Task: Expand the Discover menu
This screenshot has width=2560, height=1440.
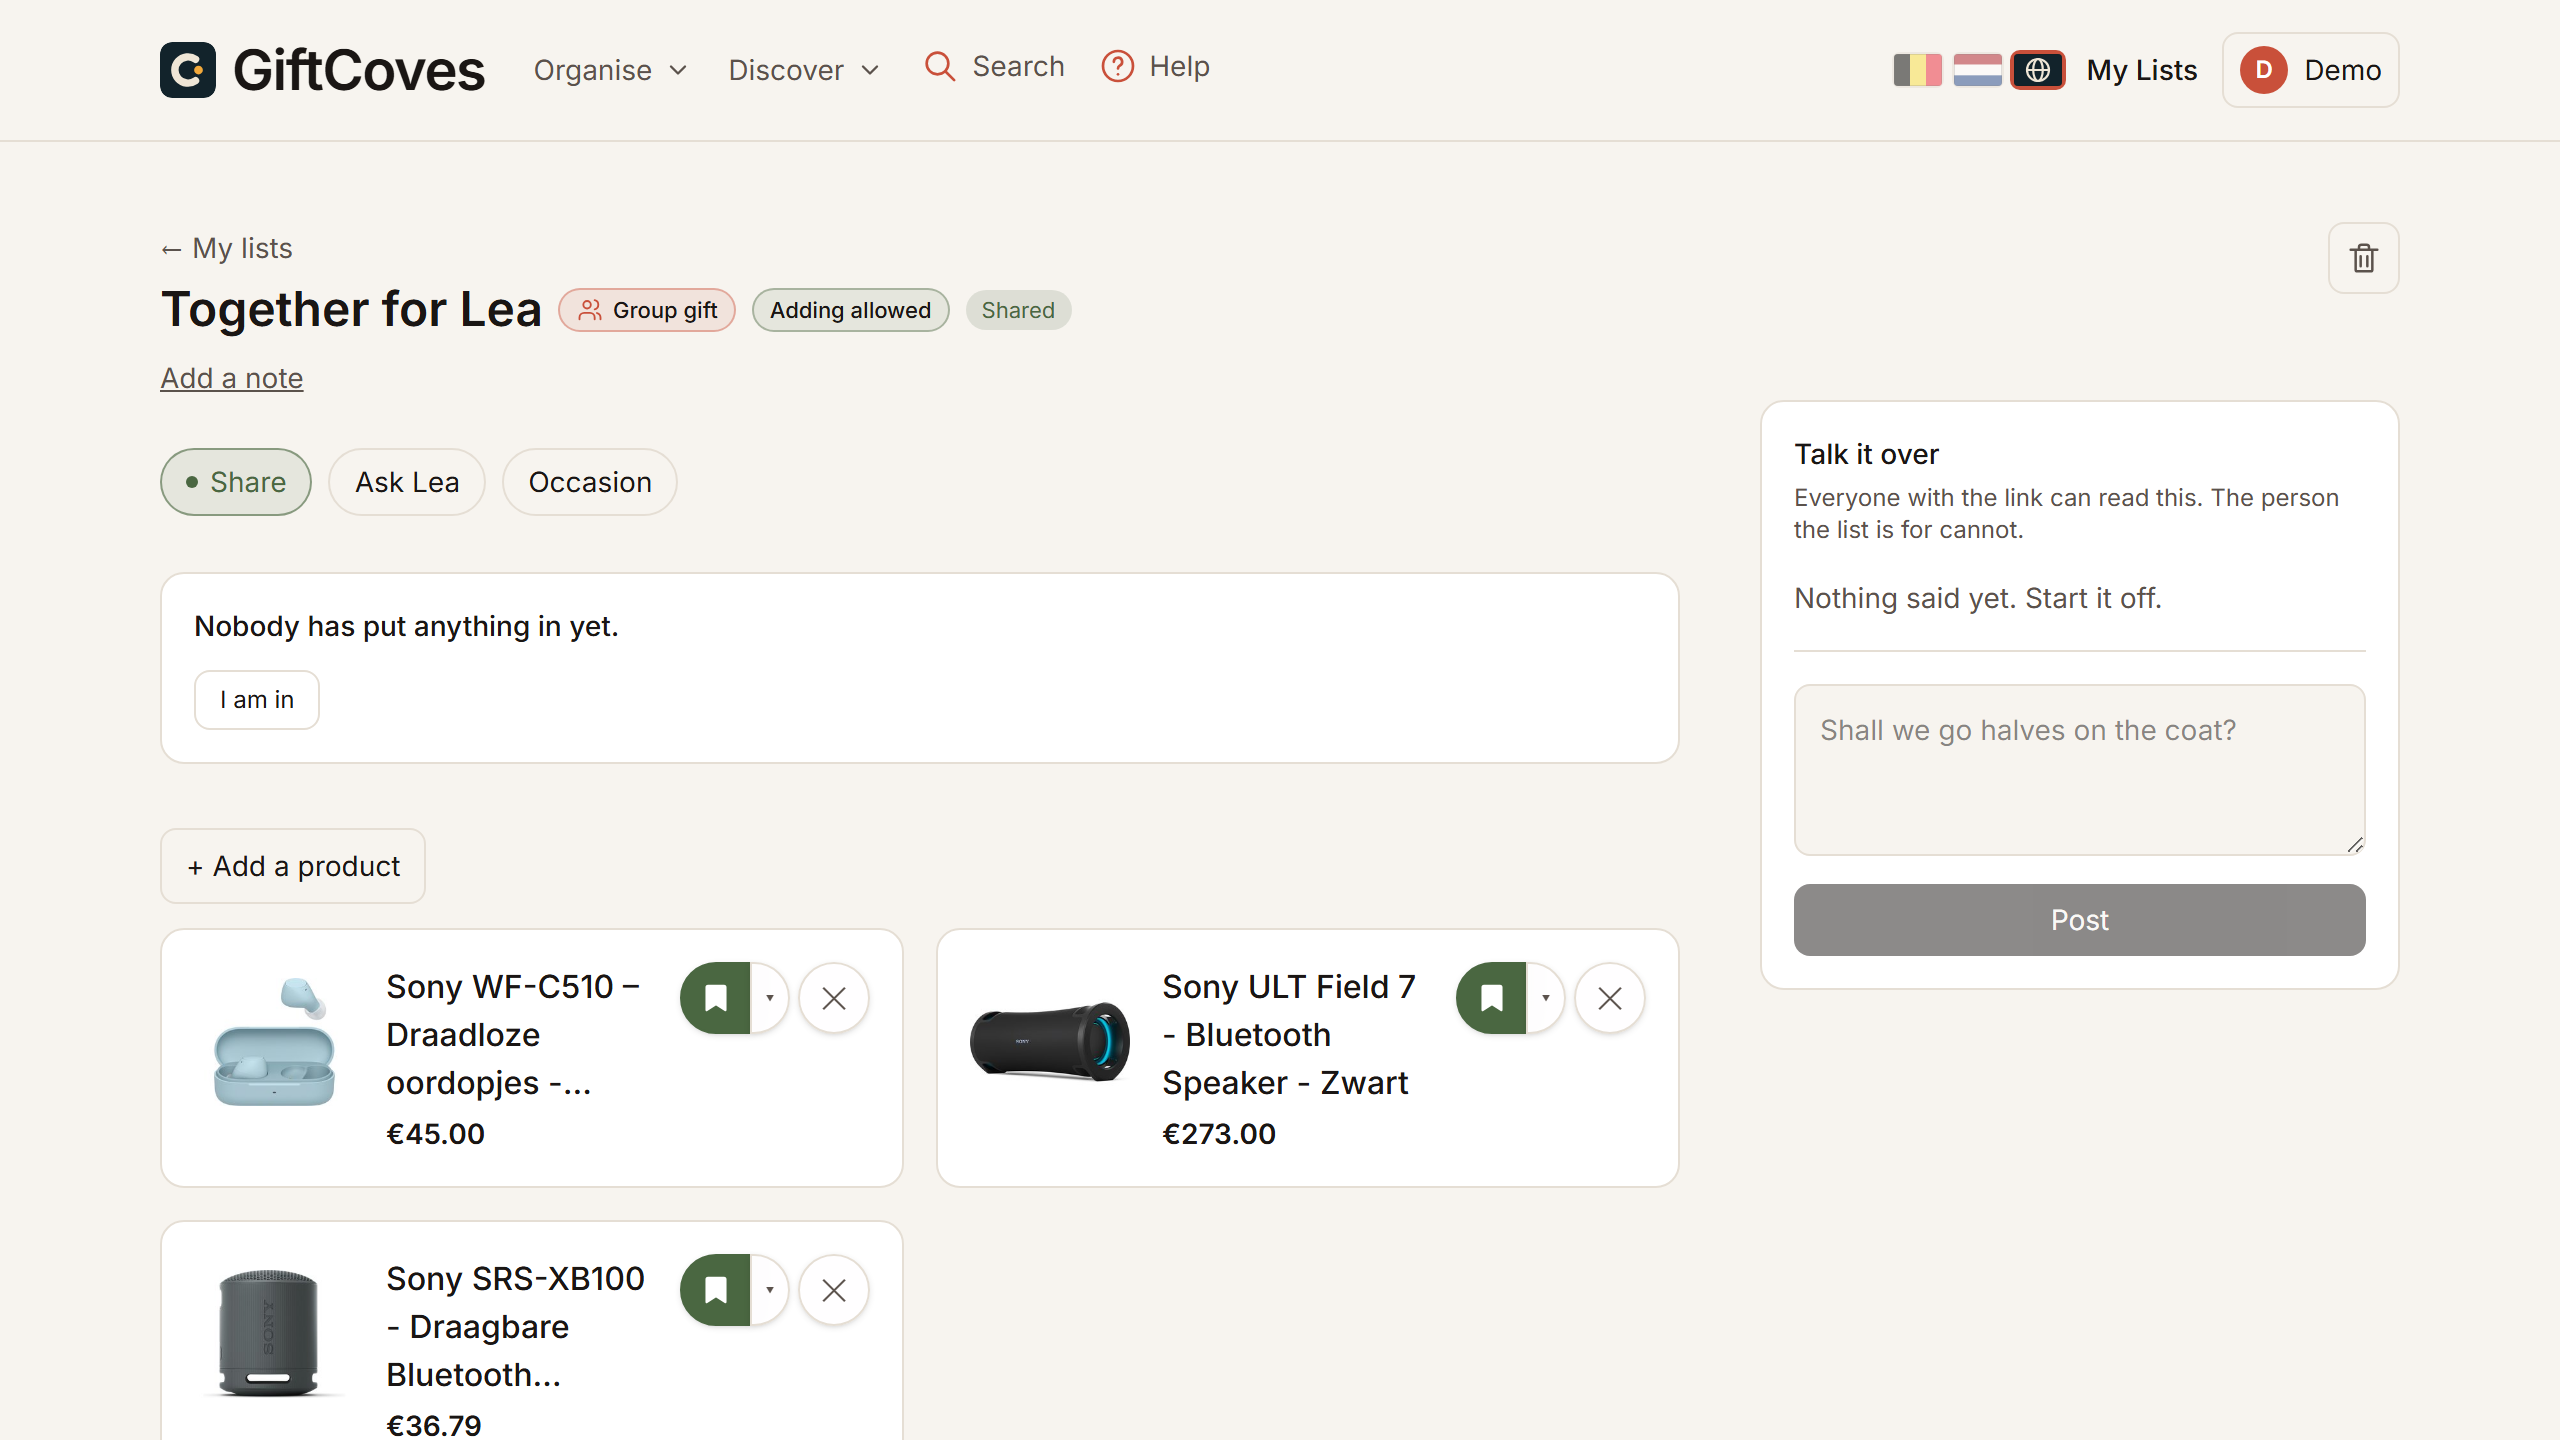Action: (805, 70)
